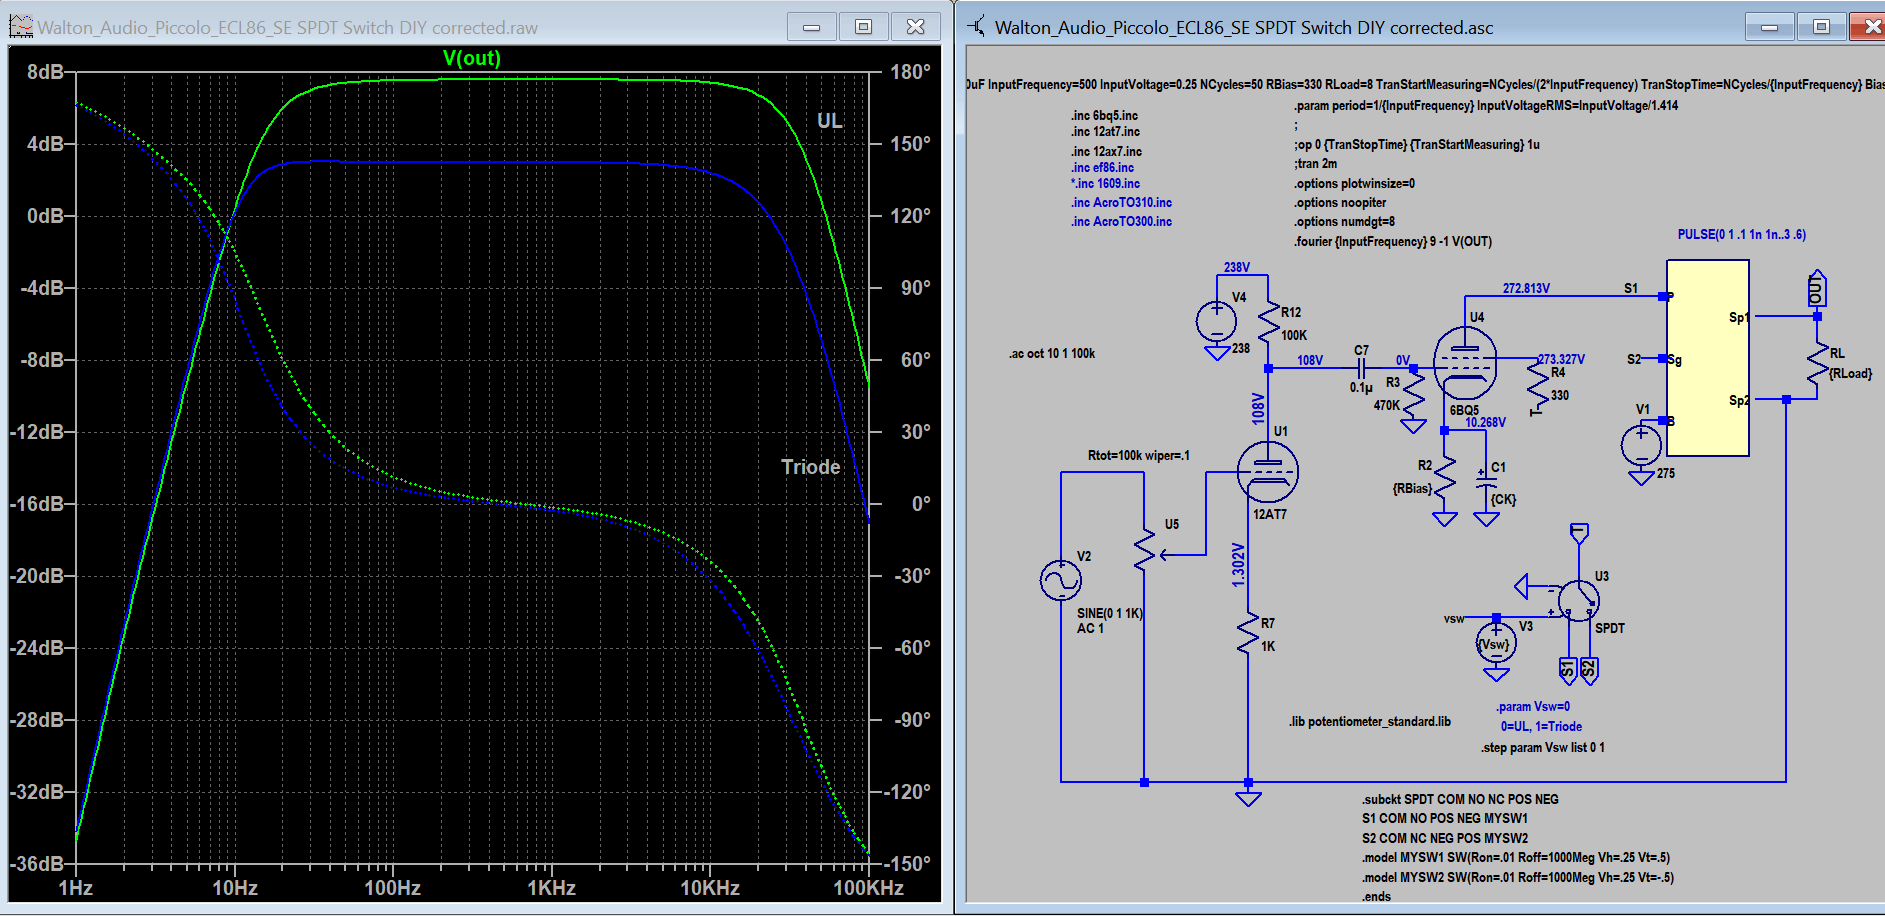Screen dimensions: 1885x916
Task: Select capacitor C7 0.1µ
Action: pos(1362,369)
